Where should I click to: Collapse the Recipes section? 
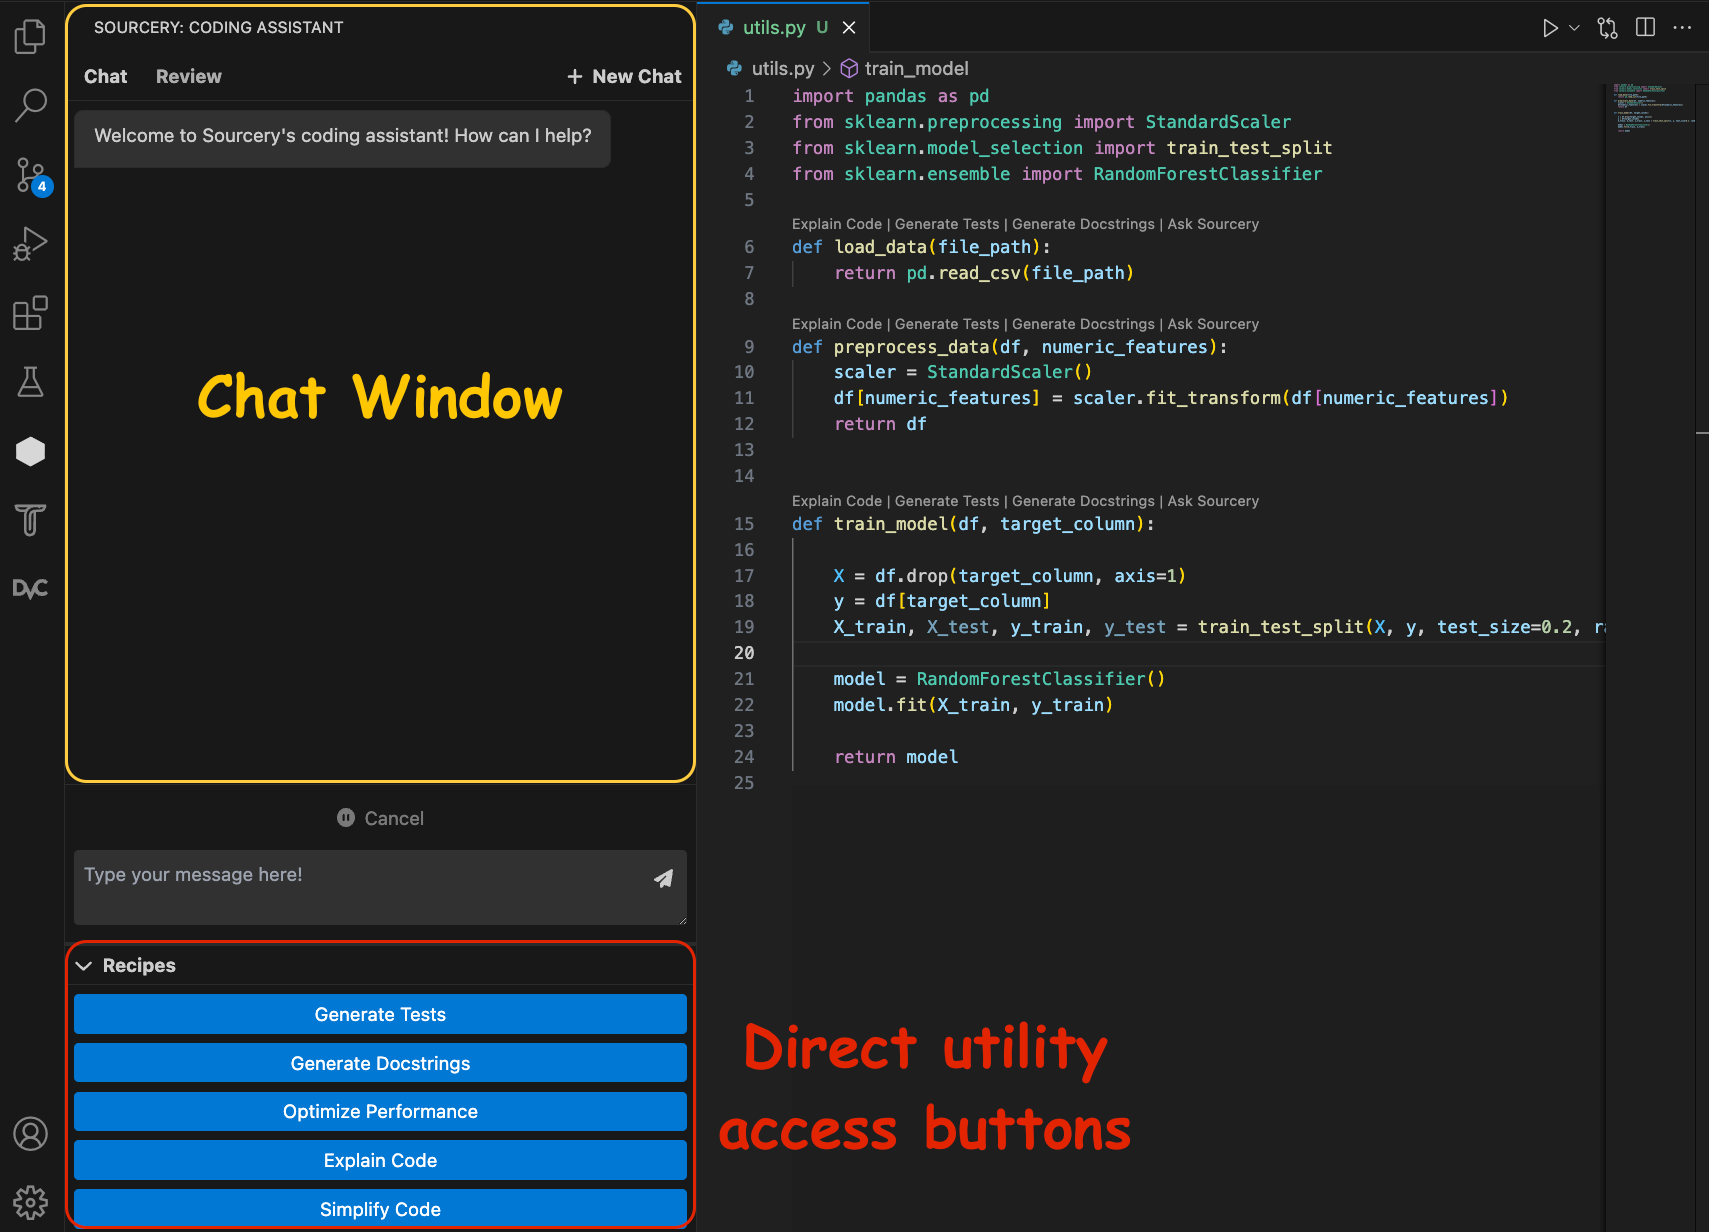[x=83, y=965]
